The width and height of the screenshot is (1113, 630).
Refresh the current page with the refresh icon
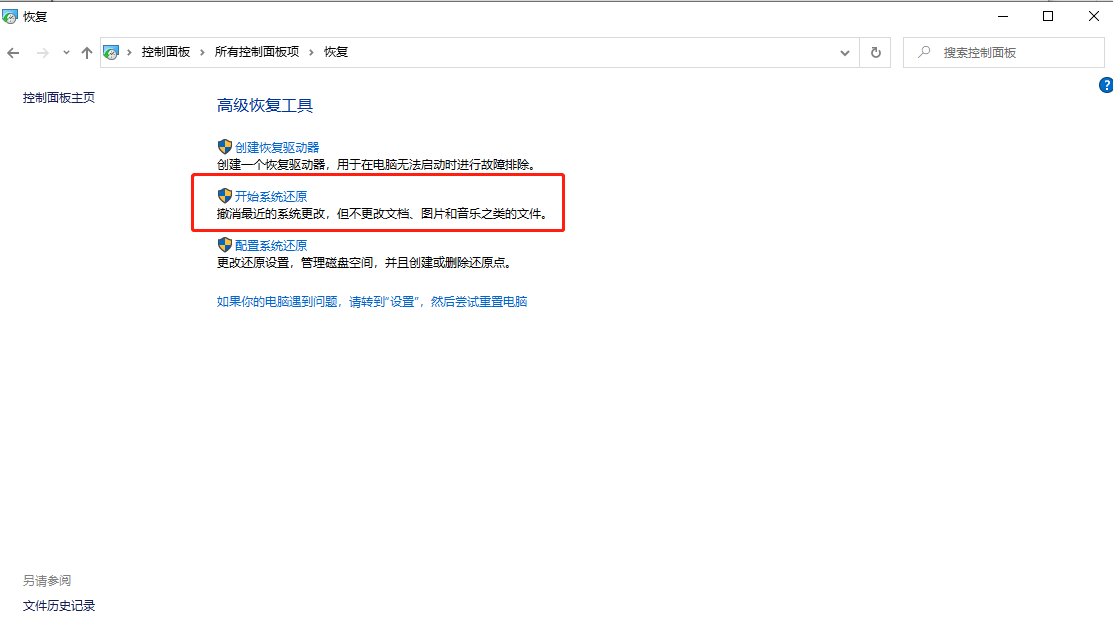point(875,52)
